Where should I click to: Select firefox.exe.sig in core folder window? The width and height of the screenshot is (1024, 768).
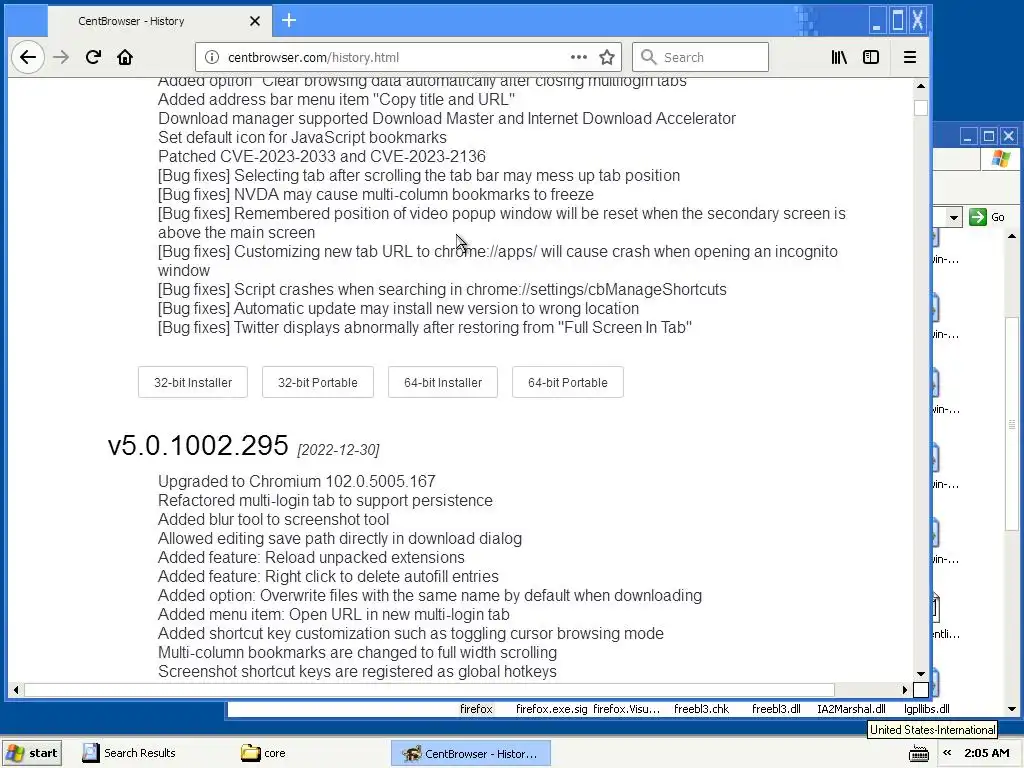[x=551, y=709]
